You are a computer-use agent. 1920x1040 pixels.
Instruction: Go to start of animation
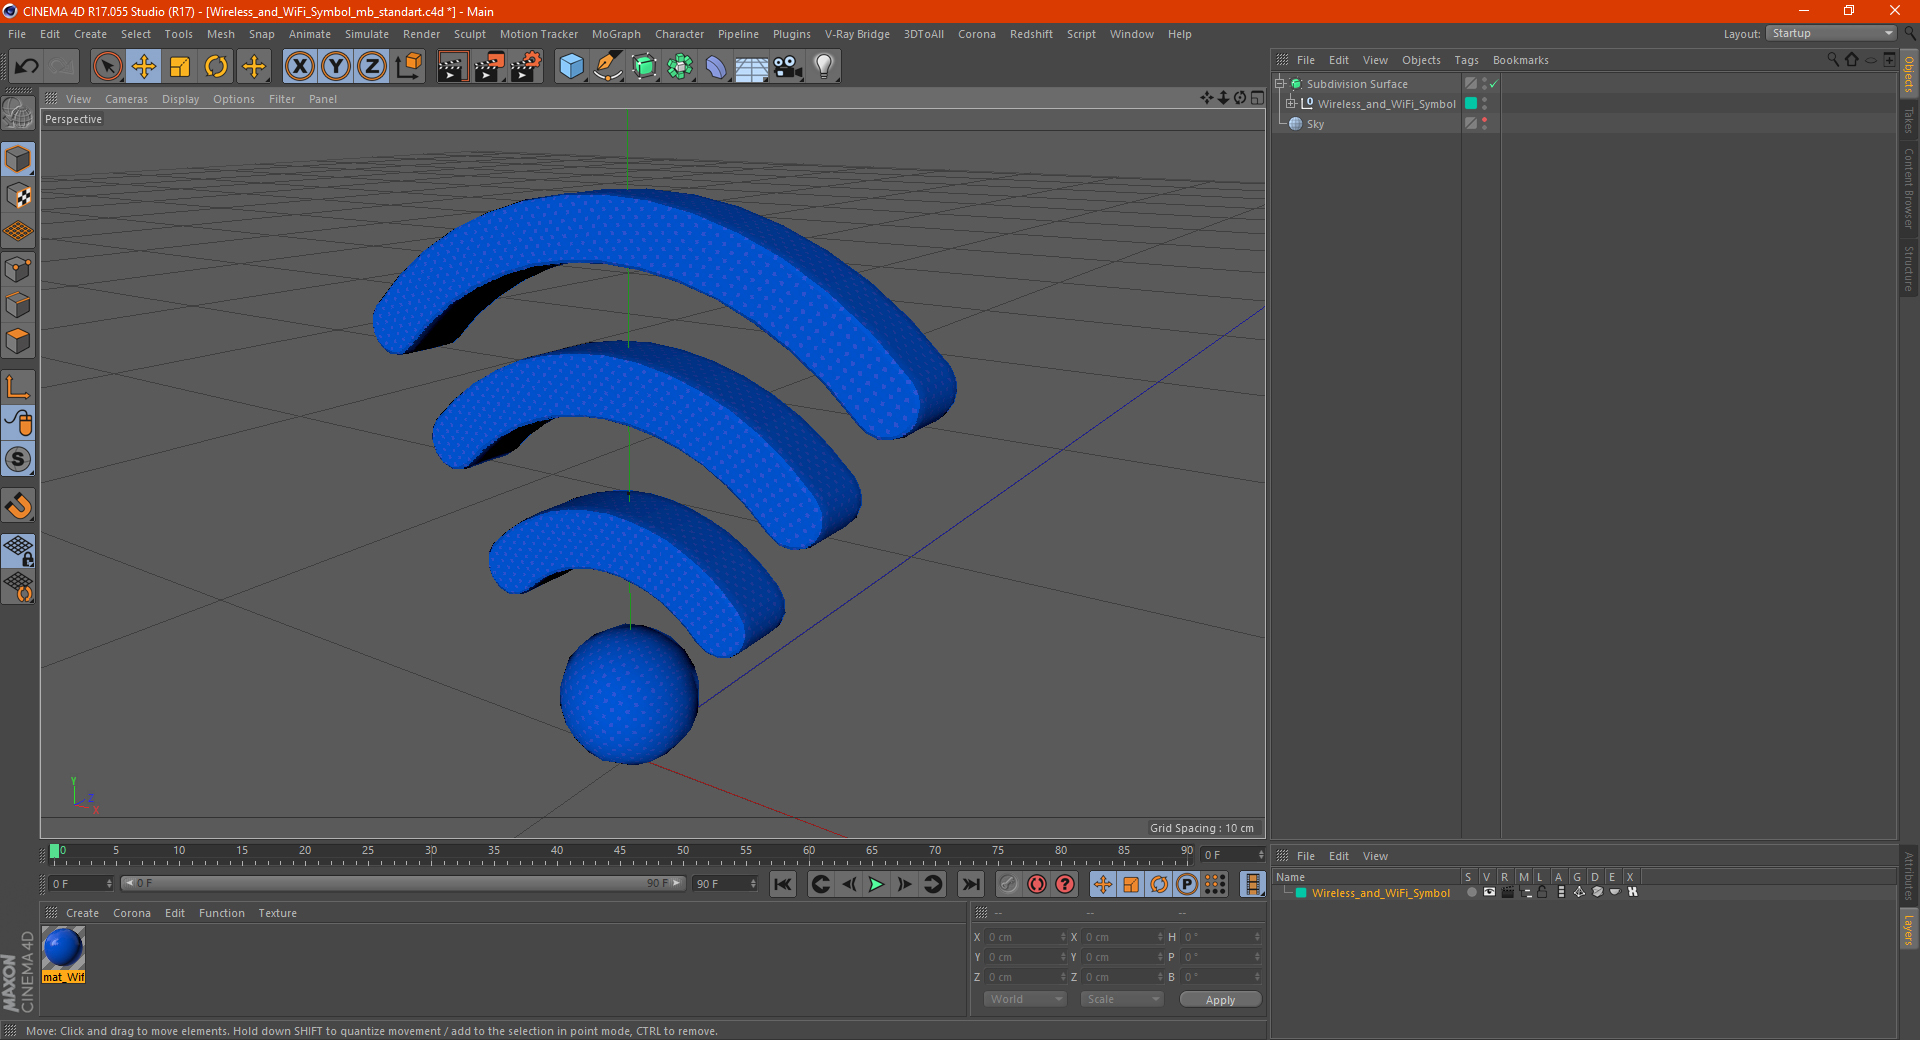tap(783, 884)
